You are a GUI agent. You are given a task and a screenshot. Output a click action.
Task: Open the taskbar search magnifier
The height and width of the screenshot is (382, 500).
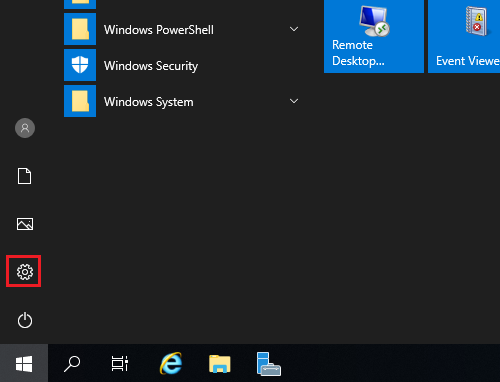coord(72,364)
